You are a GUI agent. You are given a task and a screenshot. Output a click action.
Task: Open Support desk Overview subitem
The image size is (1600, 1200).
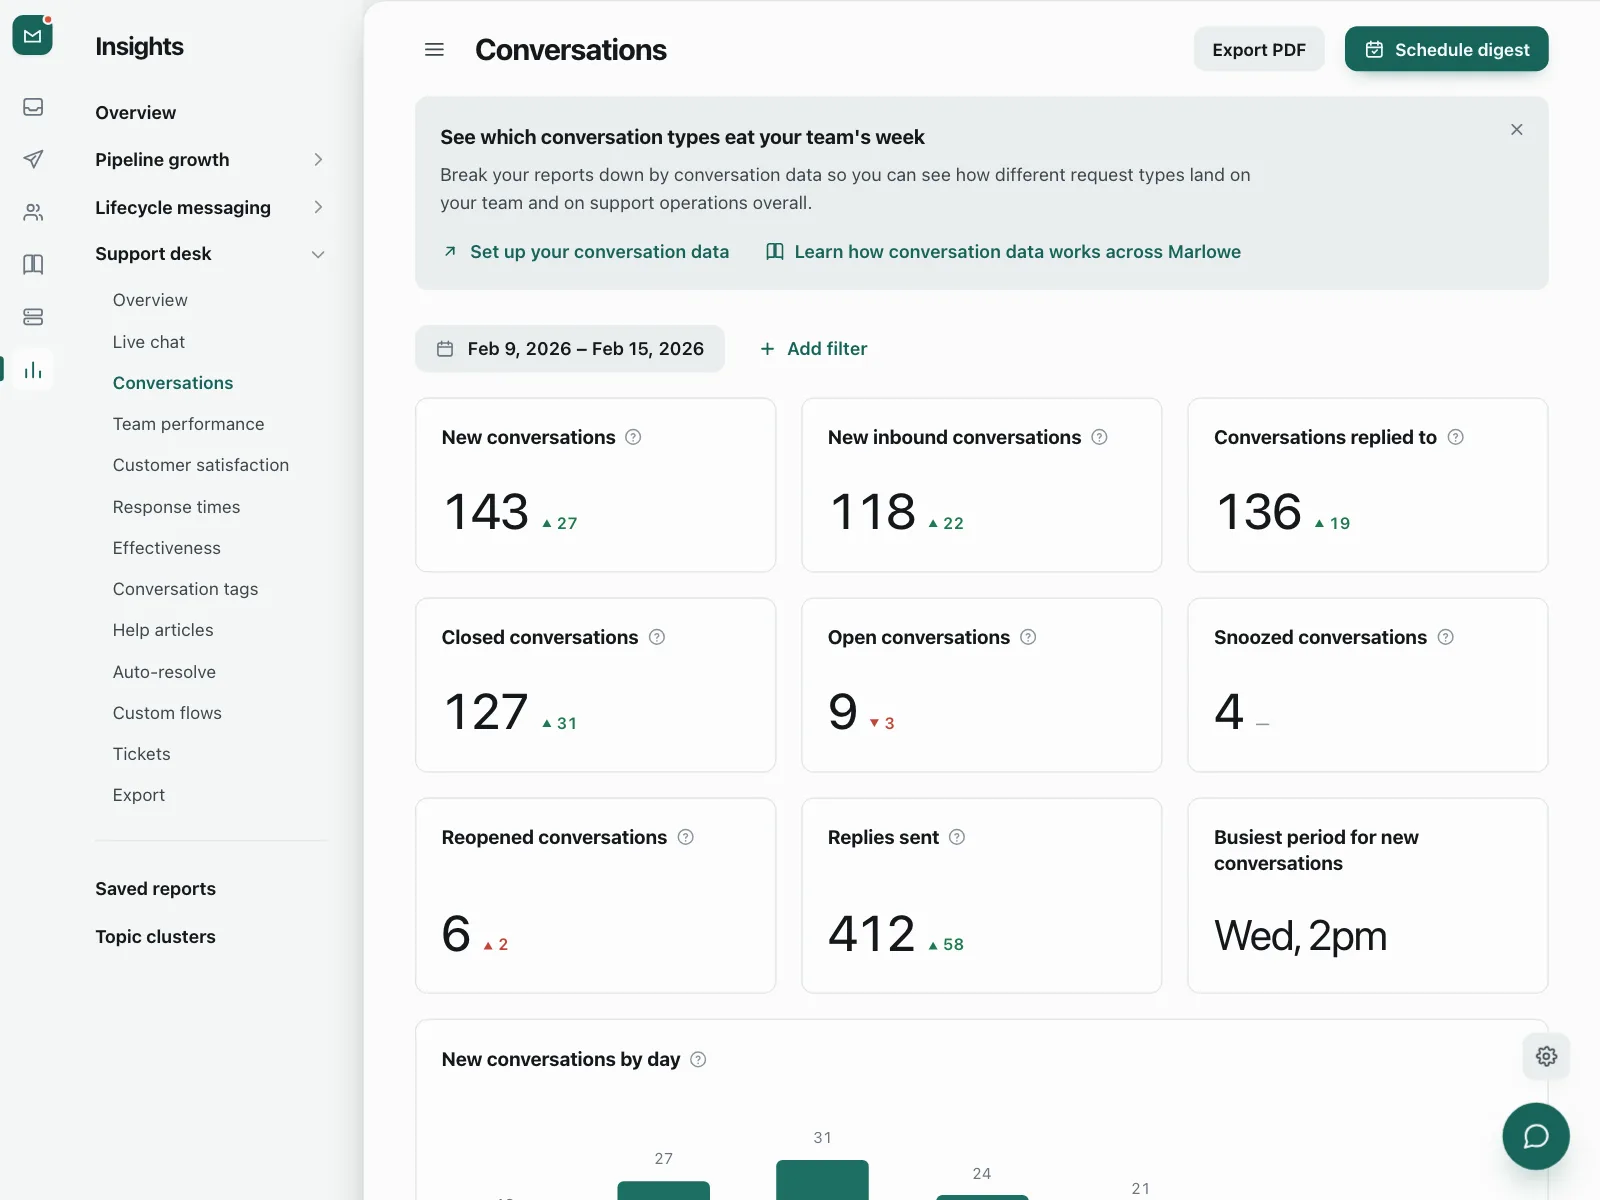[x=150, y=300]
